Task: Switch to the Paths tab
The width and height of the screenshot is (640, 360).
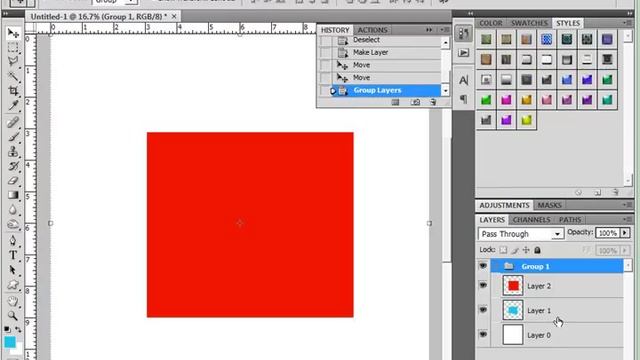Action: click(x=570, y=220)
